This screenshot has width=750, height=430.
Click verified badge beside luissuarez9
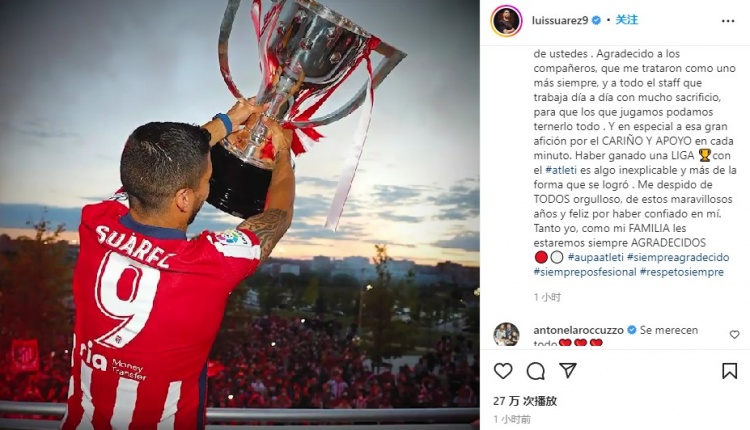(596, 21)
